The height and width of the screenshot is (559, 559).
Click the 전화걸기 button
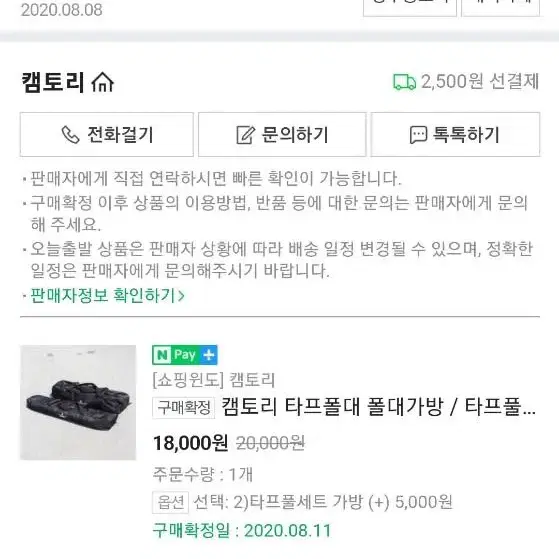107,134
